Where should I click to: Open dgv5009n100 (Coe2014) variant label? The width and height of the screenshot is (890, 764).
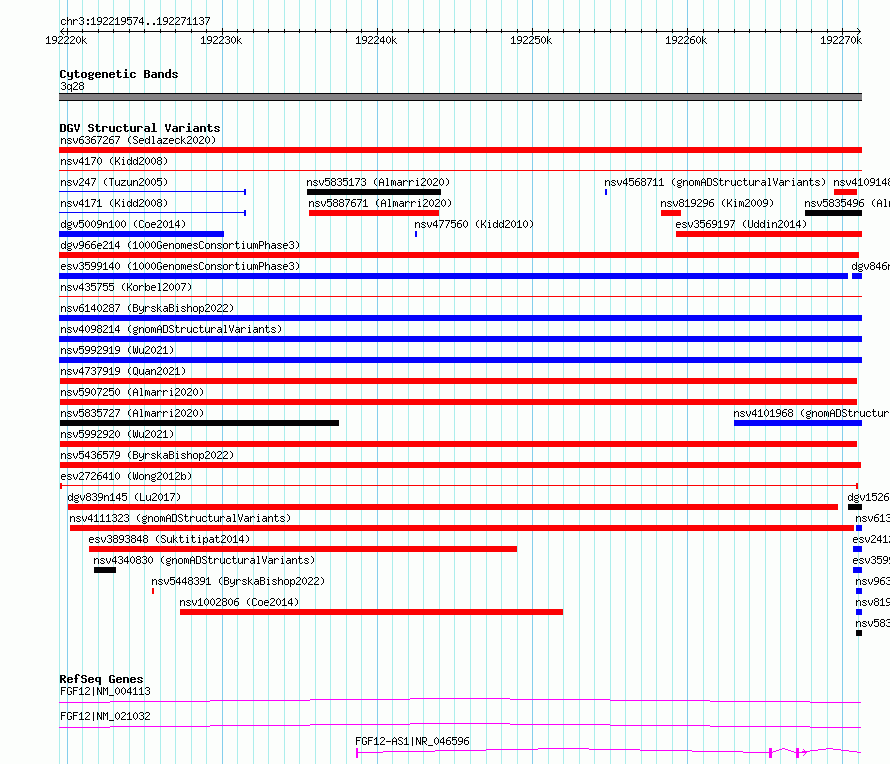123,224
